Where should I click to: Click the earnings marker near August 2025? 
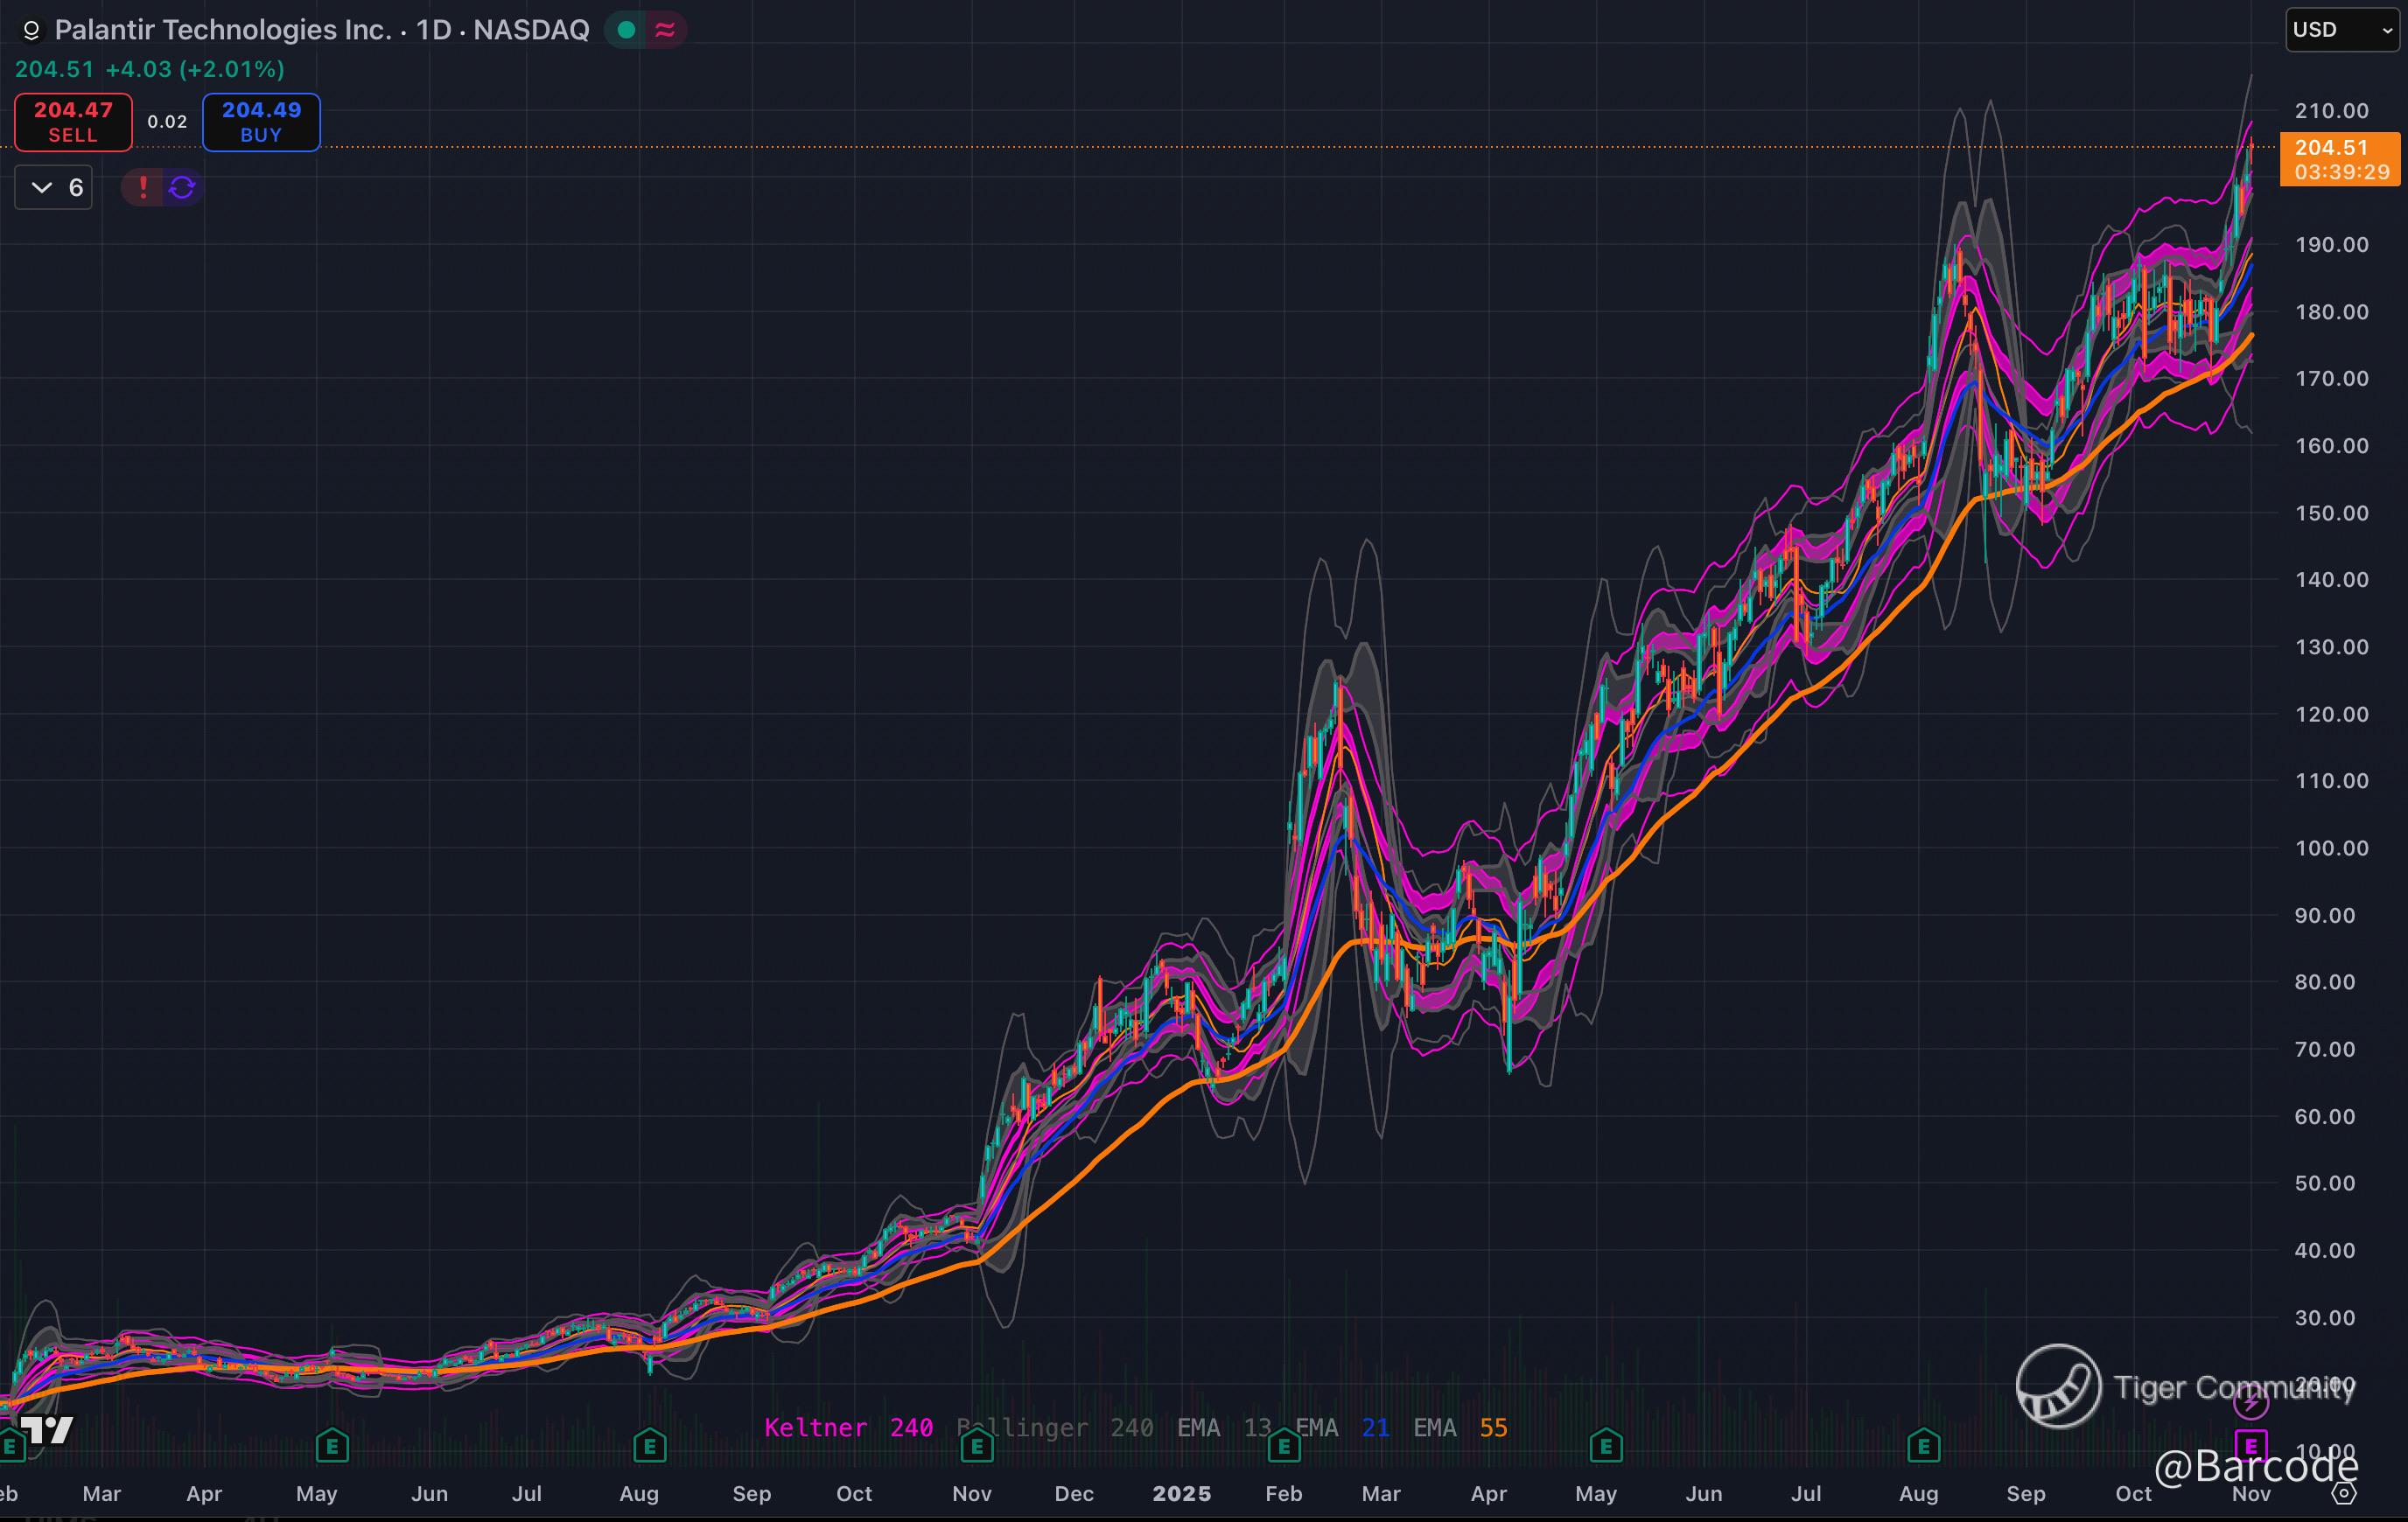[x=1923, y=1445]
